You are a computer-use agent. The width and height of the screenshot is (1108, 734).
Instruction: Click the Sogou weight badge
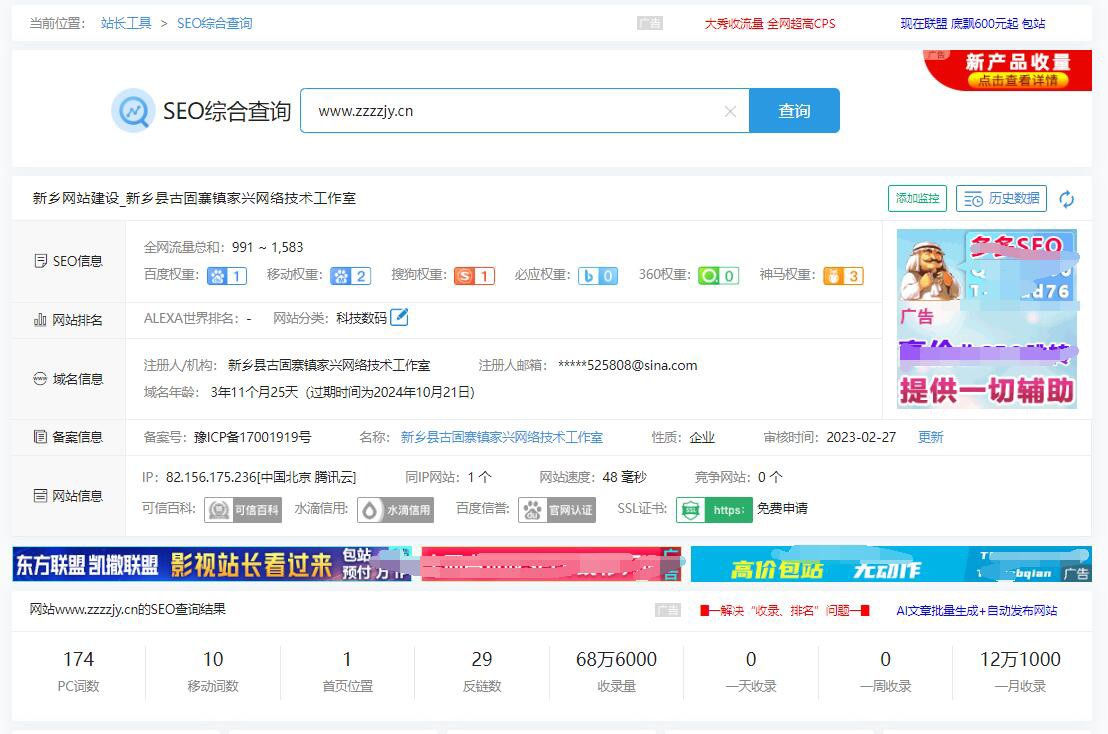click(x=474, y=276)
